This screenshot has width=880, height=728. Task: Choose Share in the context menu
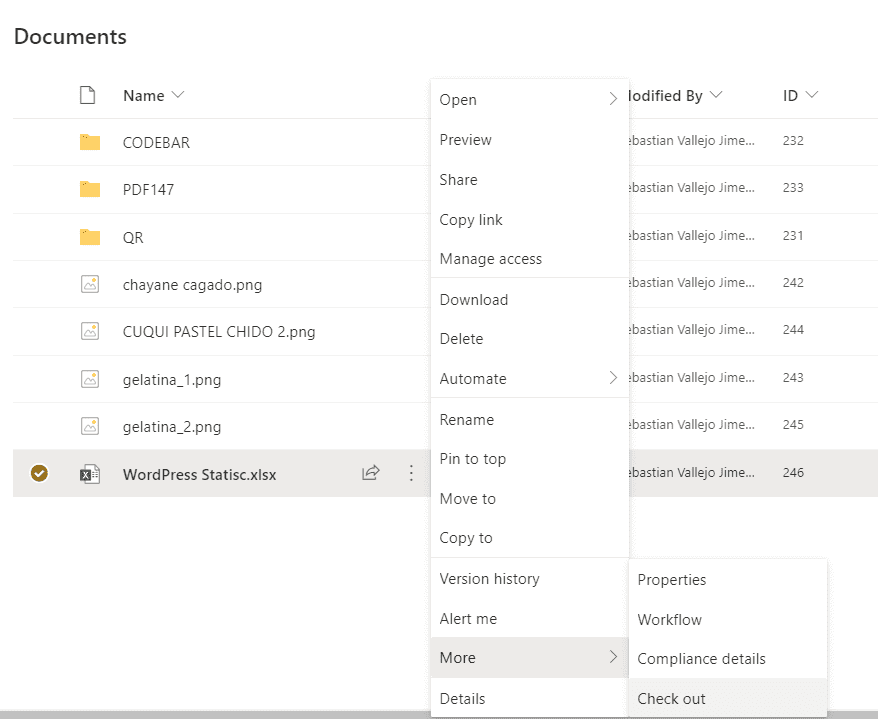(x=530, y=180)
